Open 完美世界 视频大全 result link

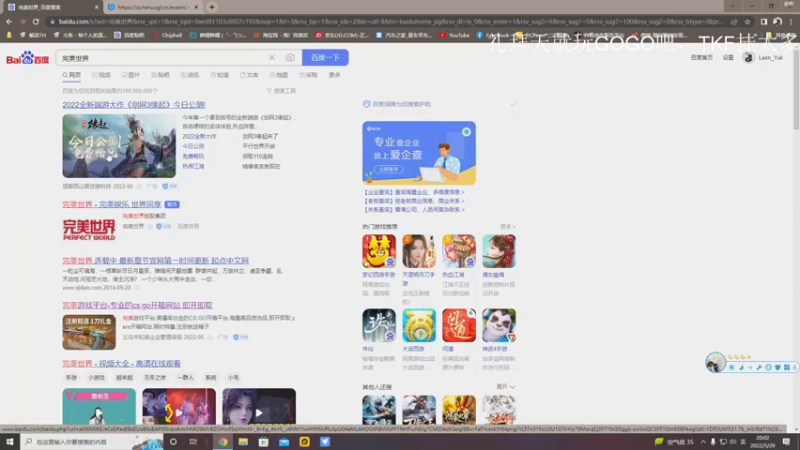121,364
